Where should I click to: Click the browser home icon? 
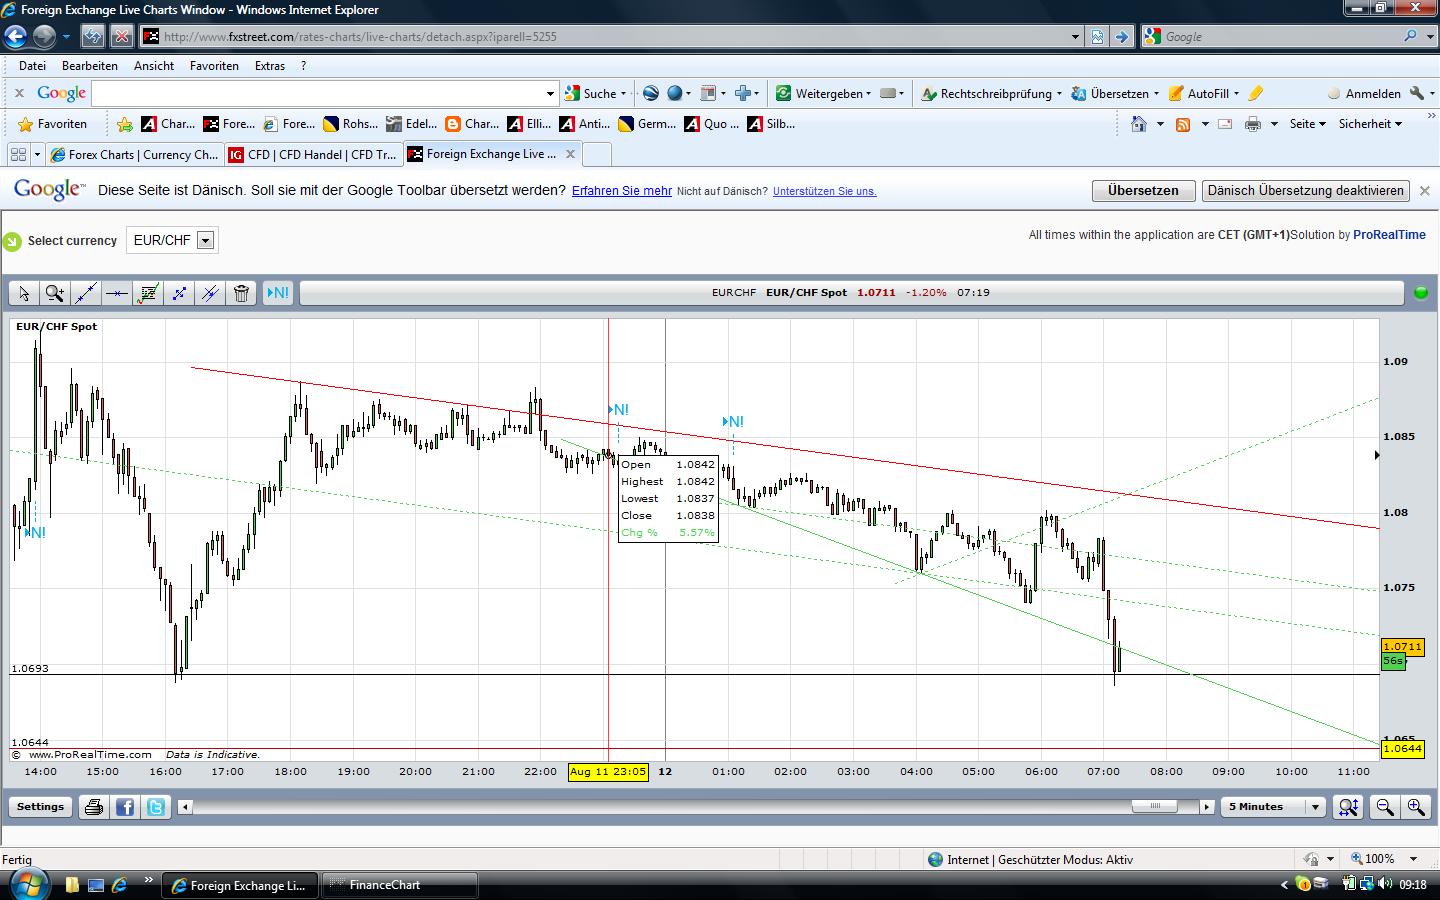point(1139,124)
